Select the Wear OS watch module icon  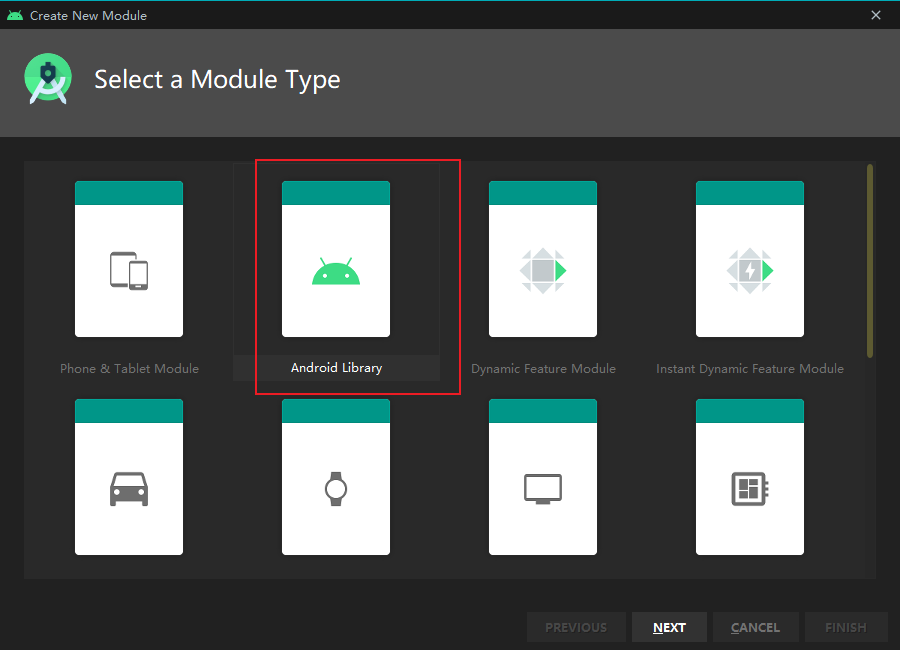pyautogui.click(x=336, y=489)
